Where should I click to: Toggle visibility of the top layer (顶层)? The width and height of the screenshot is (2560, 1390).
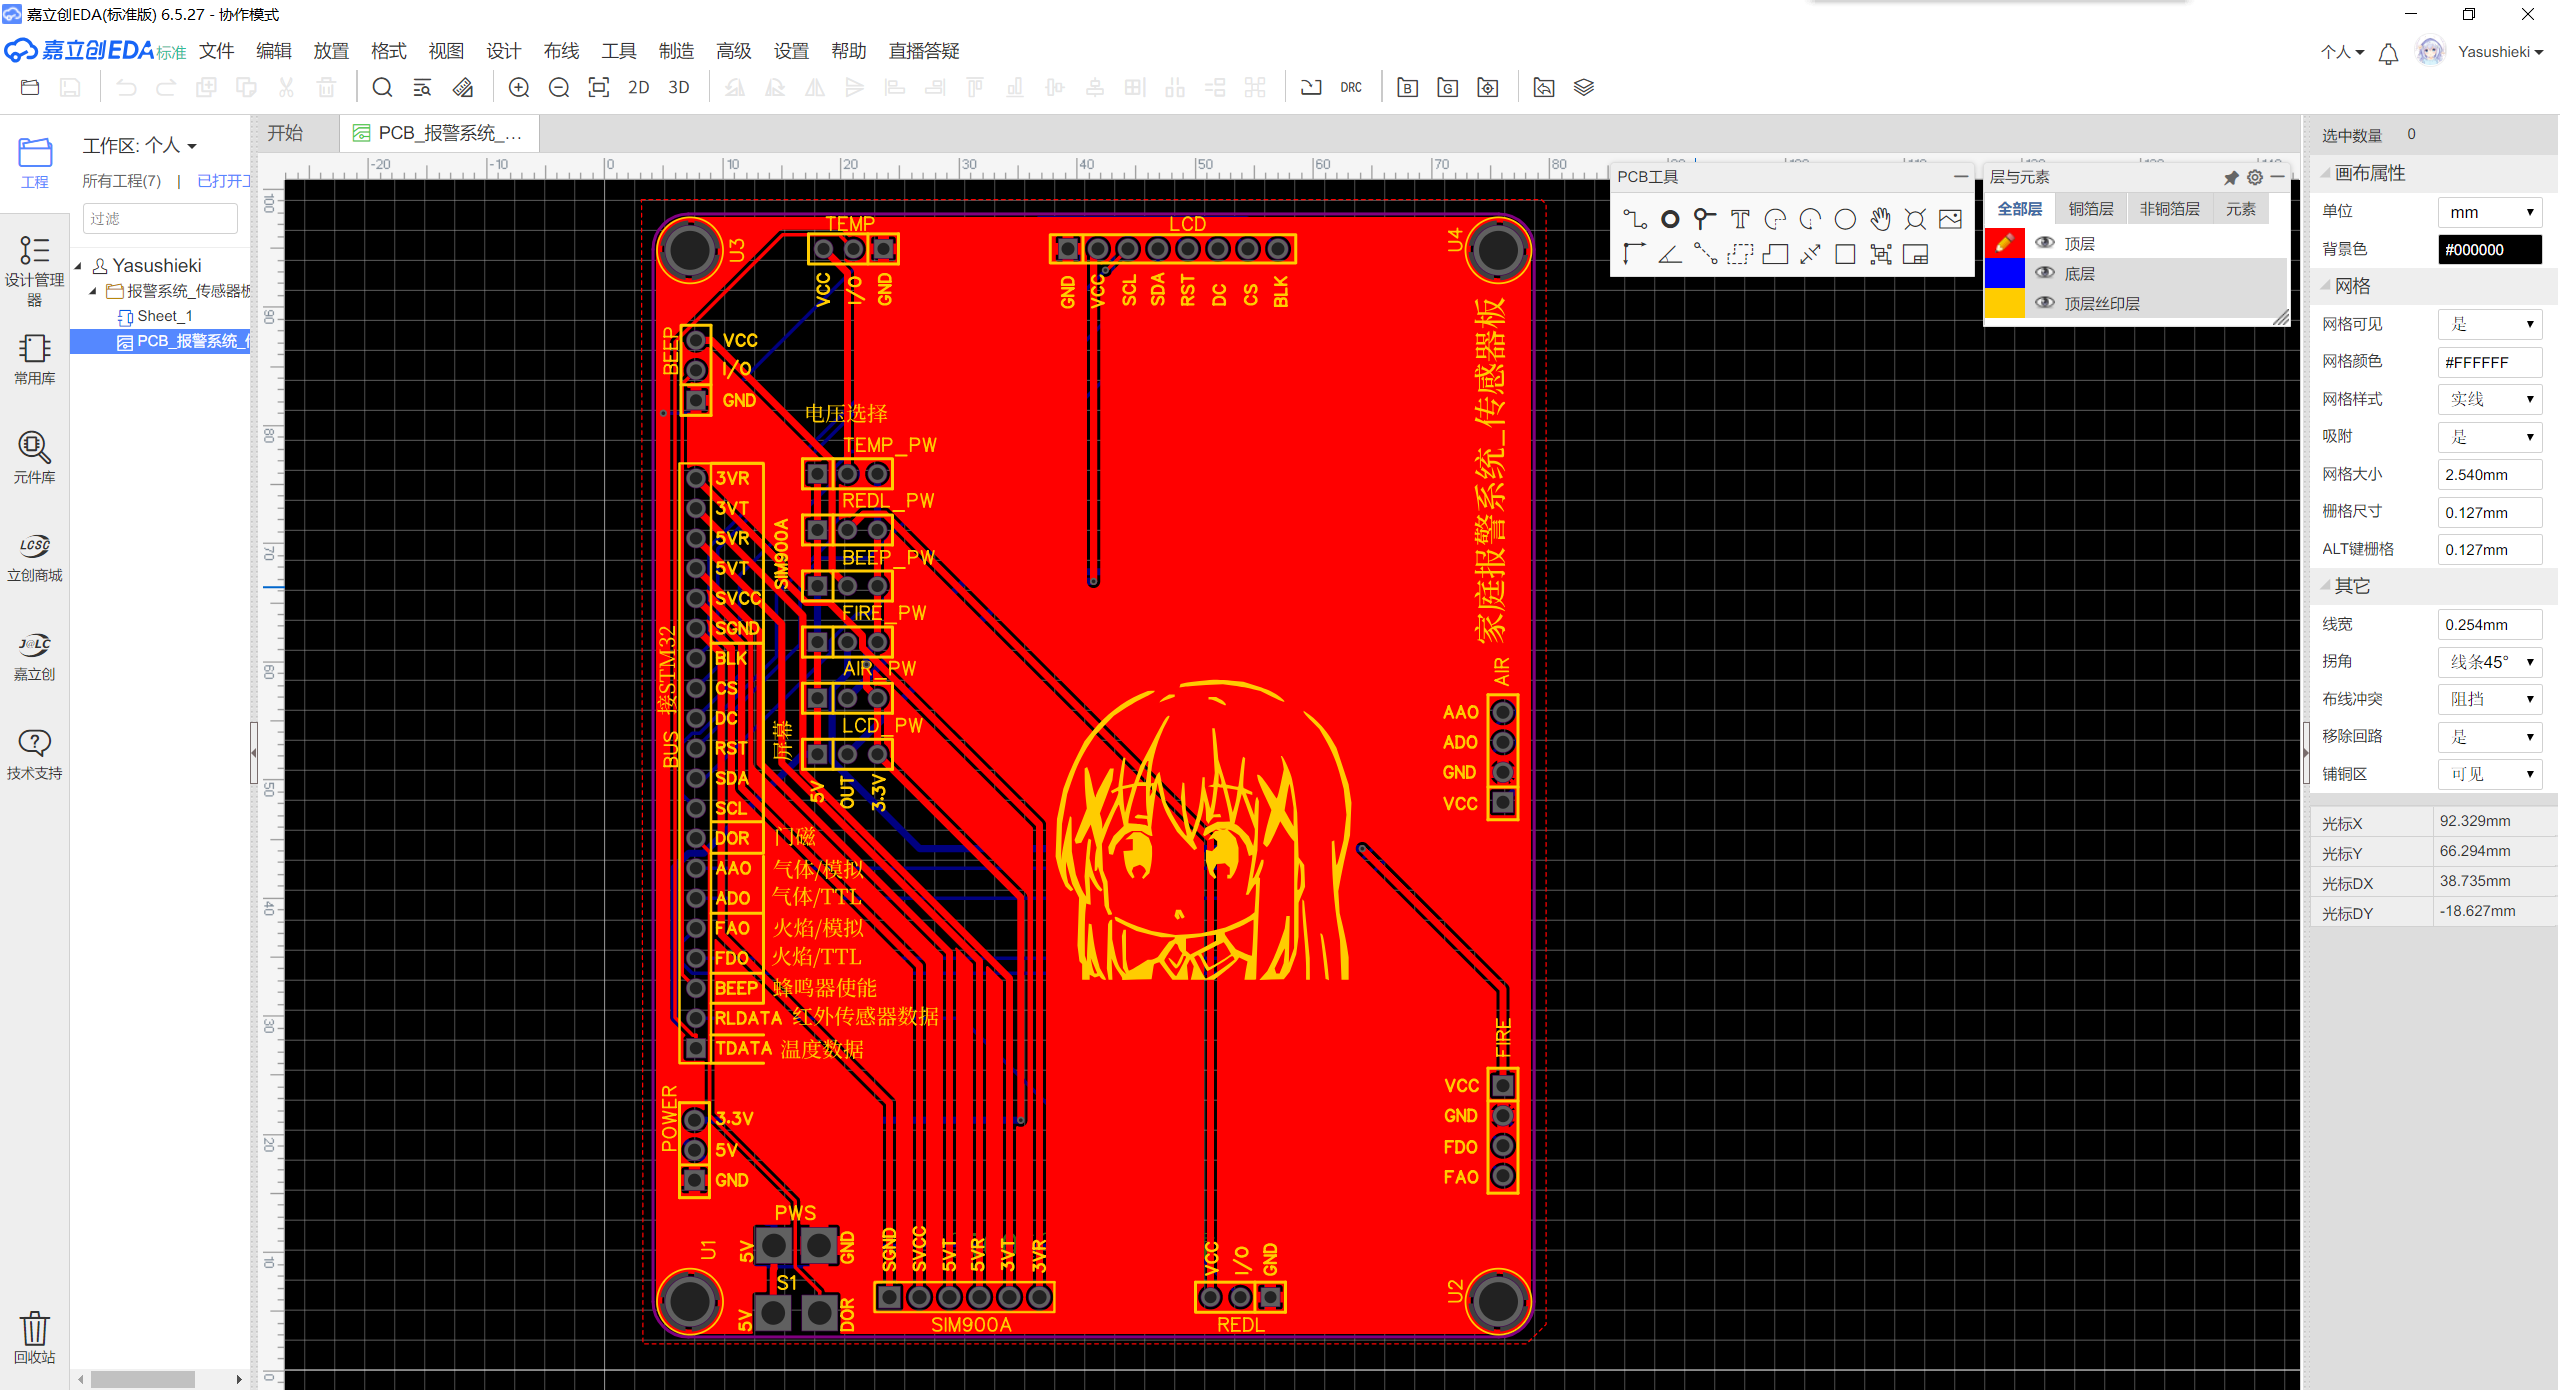2046,243
